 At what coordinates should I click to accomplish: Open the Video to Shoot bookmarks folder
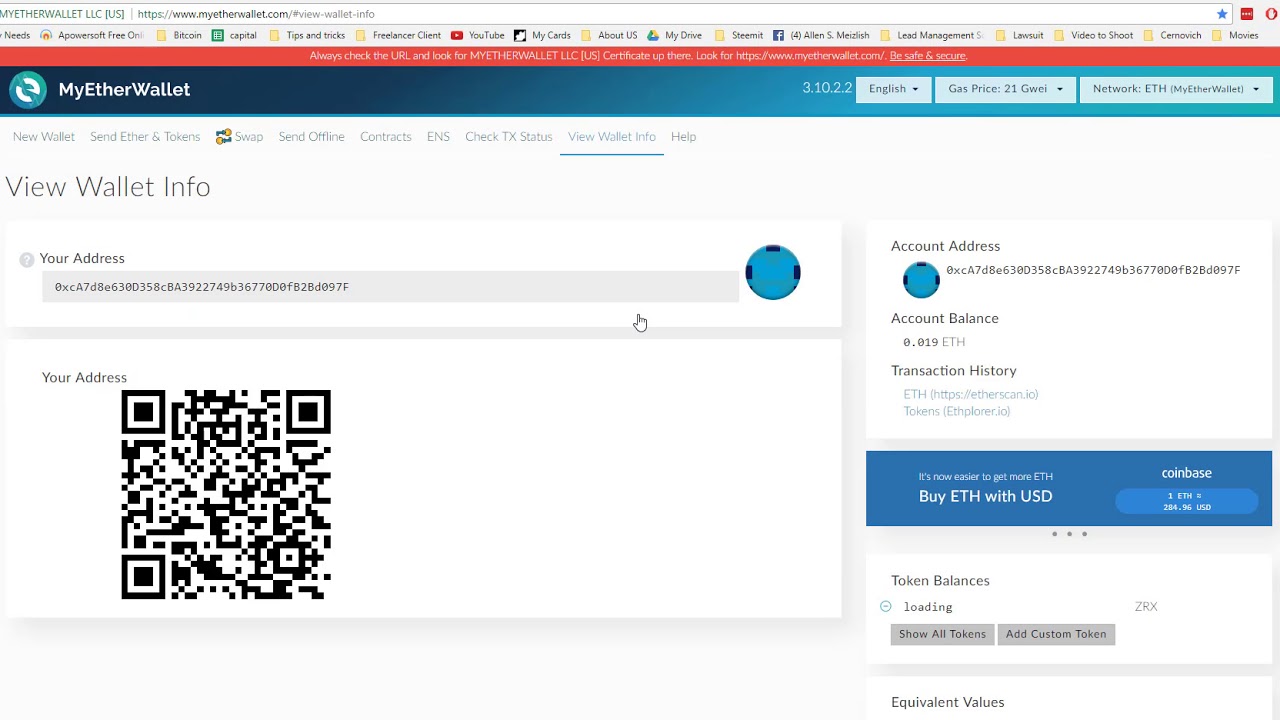[1093, 35]
